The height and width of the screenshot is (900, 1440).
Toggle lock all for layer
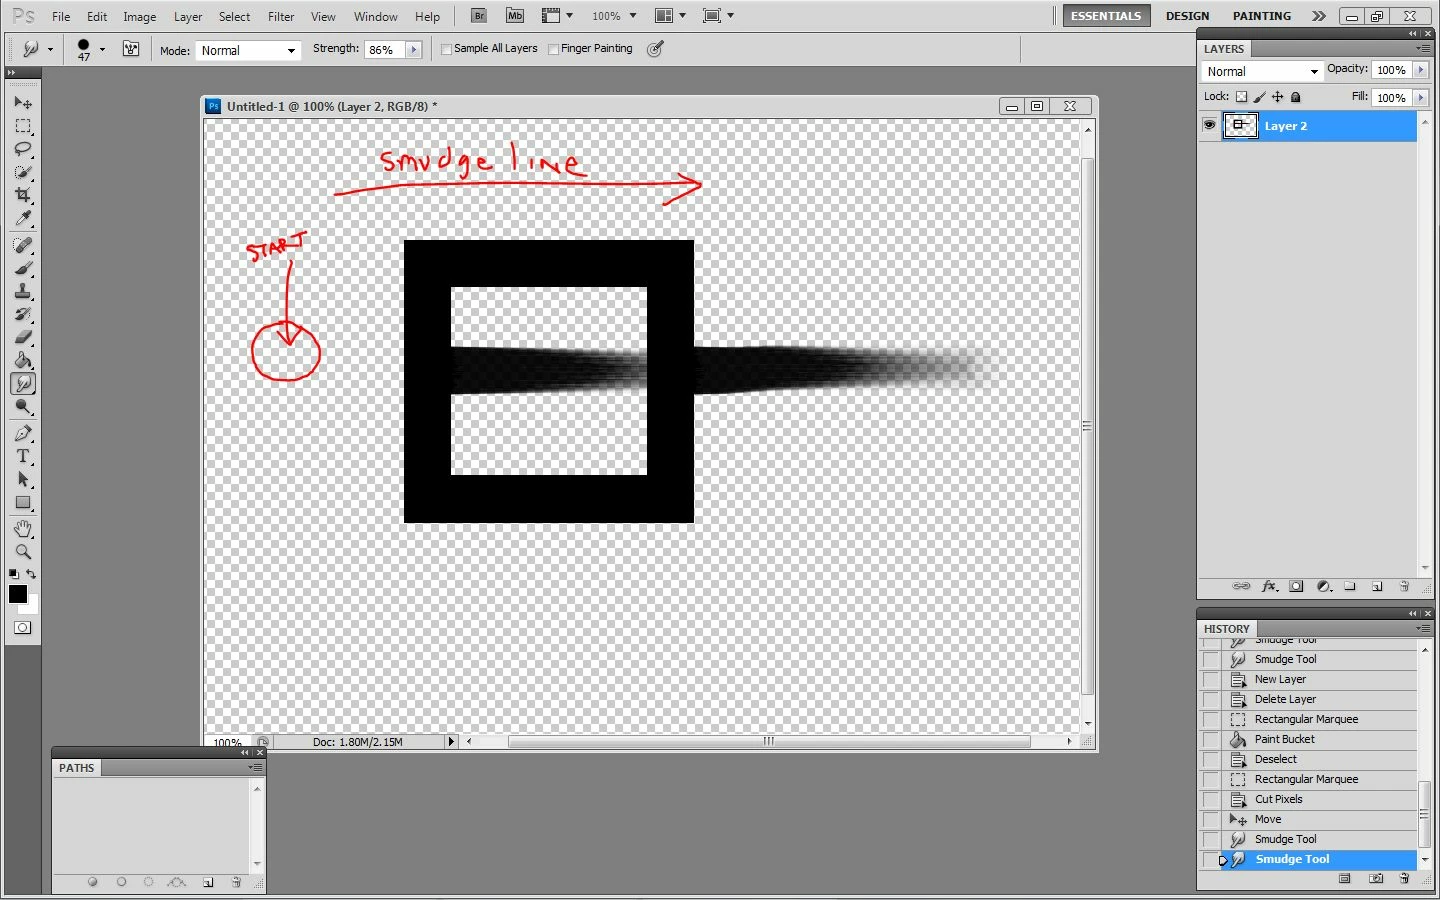point(1296,97)
